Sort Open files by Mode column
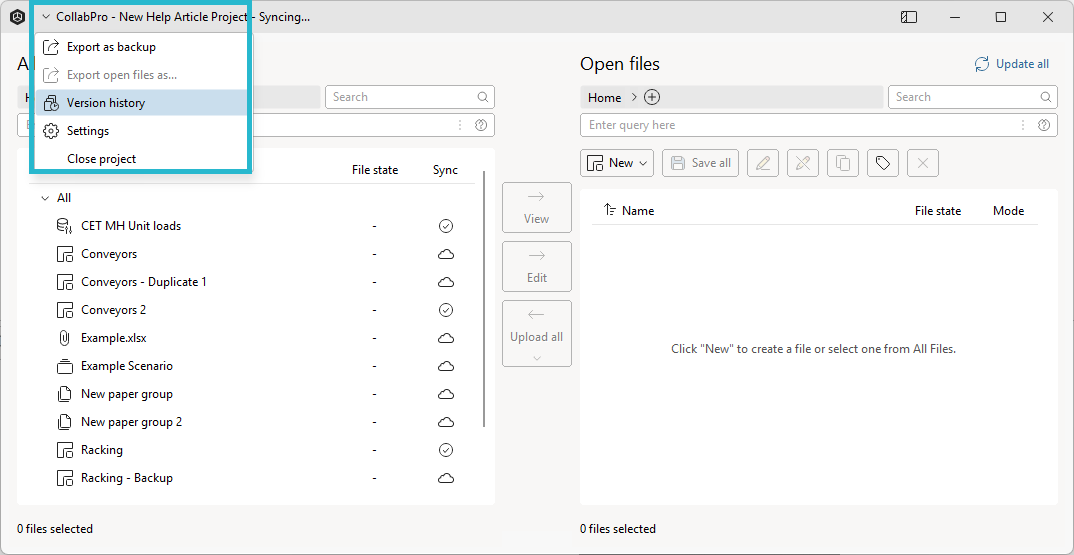The image size is (1074, 555). [1008, 211]
